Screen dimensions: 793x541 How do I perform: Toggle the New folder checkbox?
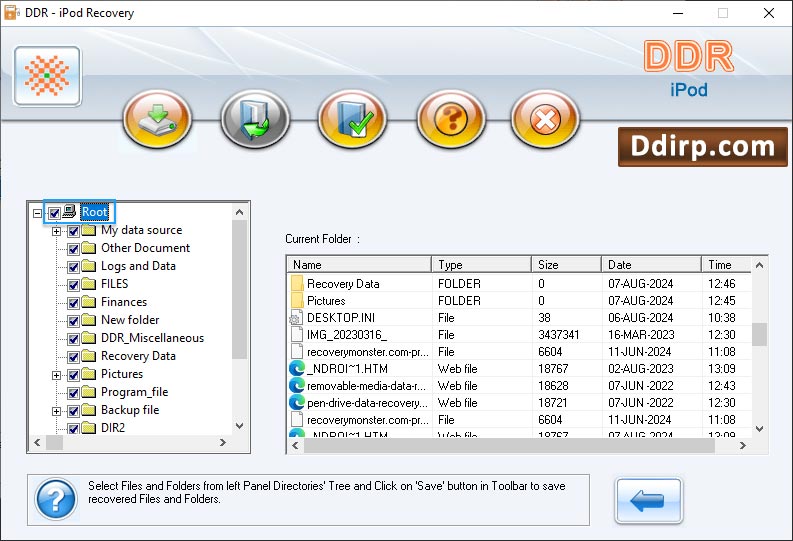pyautogui.click(x=73, y=322)
